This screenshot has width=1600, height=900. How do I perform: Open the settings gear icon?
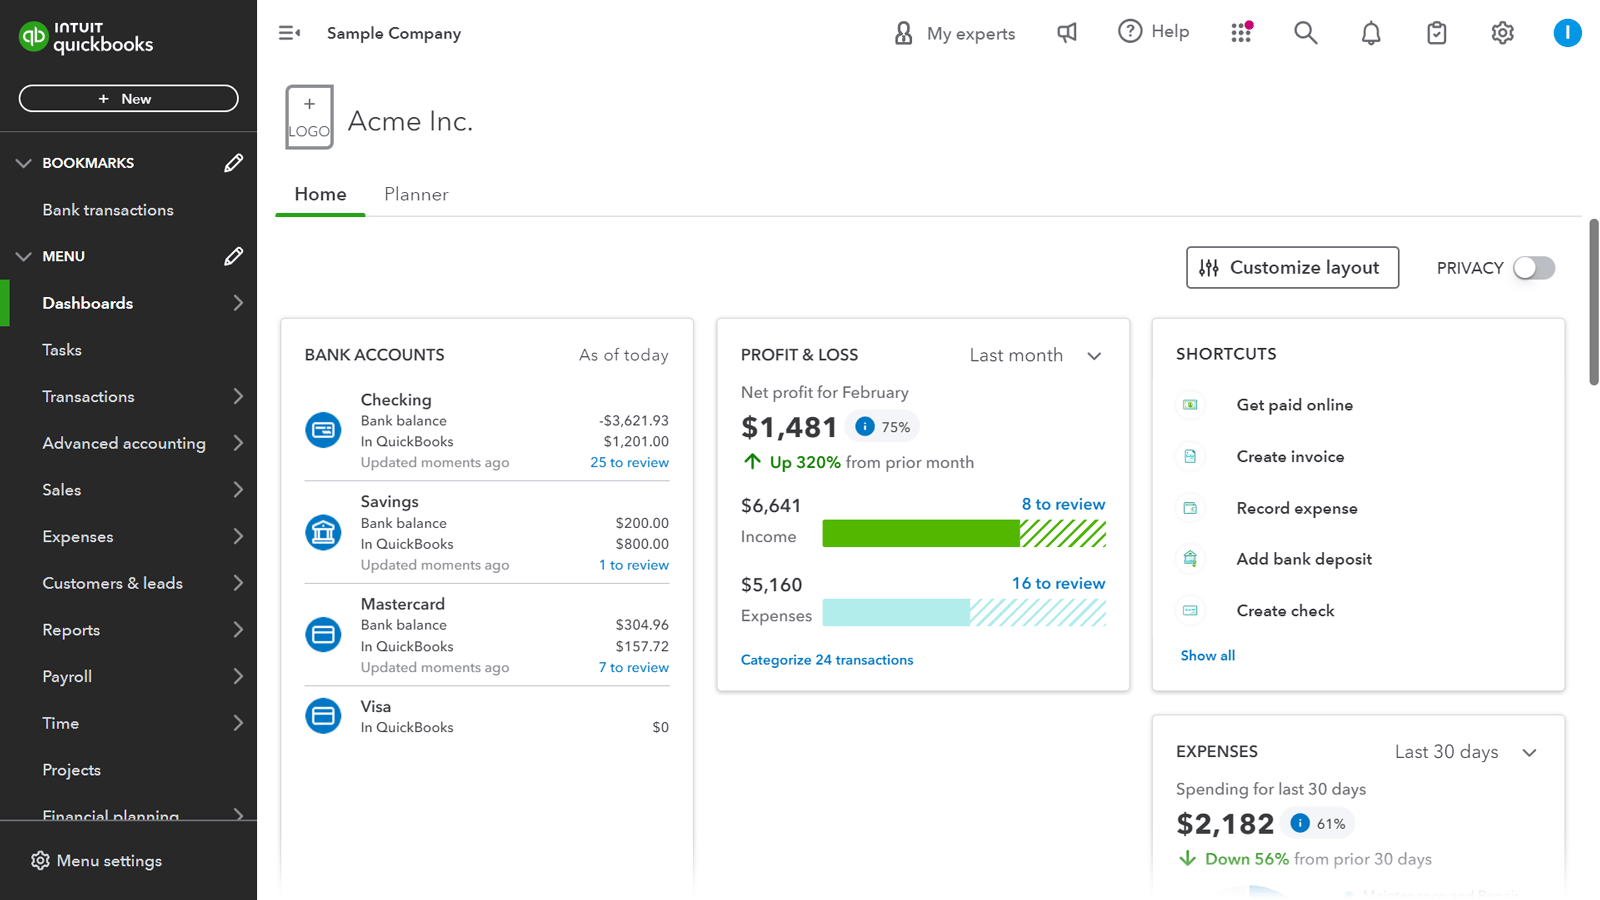click(x=1502, y=32)
